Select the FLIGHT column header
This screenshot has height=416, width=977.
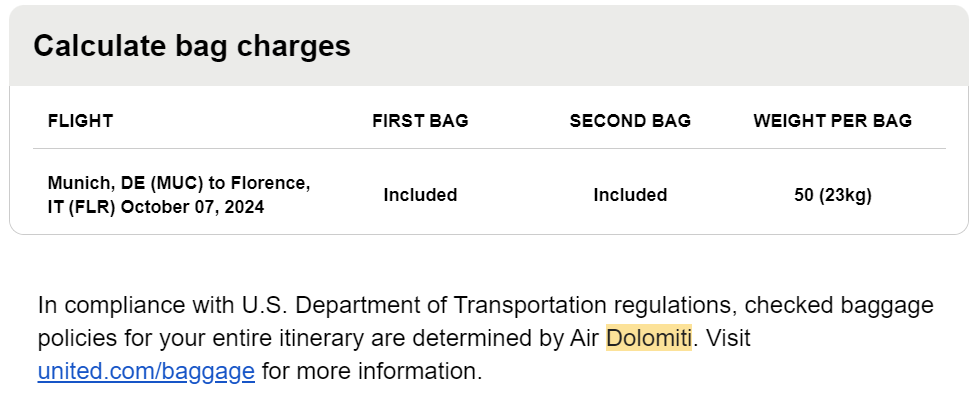[x=80, y=121]
